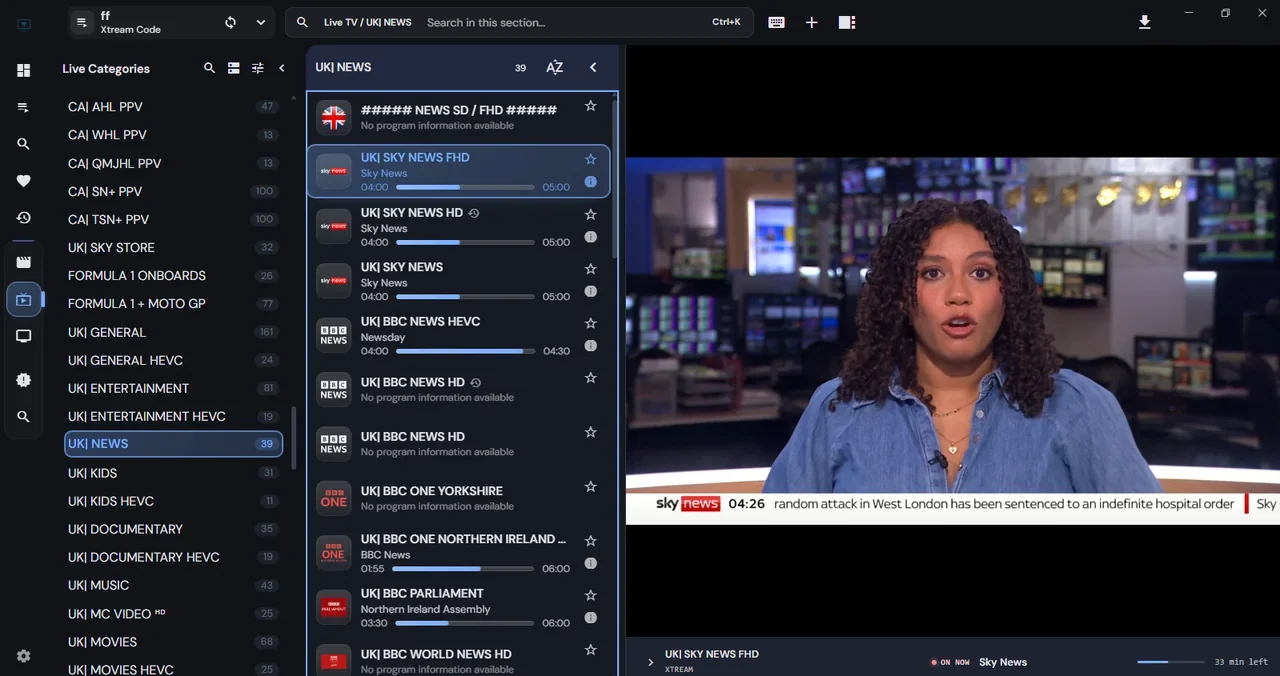Open the Series monitor icon in sidebar
The width and height of the screenshot is (1280, 676).
click(x=23, y=336)
